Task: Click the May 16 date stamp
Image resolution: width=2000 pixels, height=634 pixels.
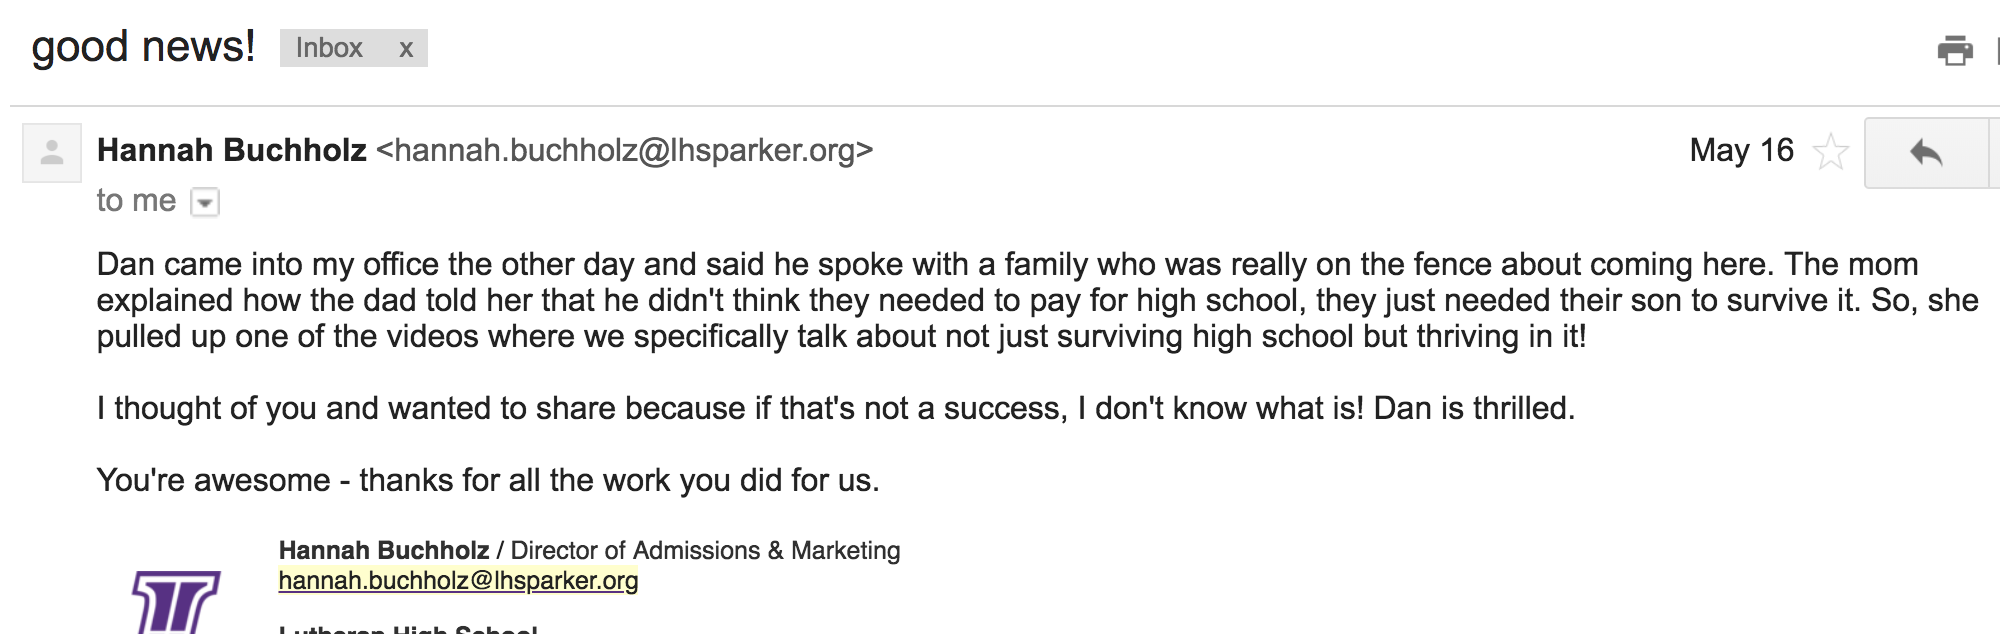Action: [x=1741, y=150]
